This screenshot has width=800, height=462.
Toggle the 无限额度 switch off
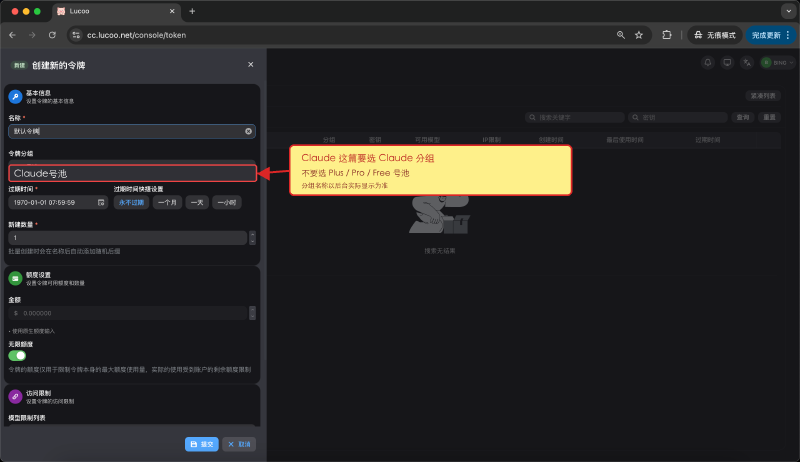[x=17, y=355]
